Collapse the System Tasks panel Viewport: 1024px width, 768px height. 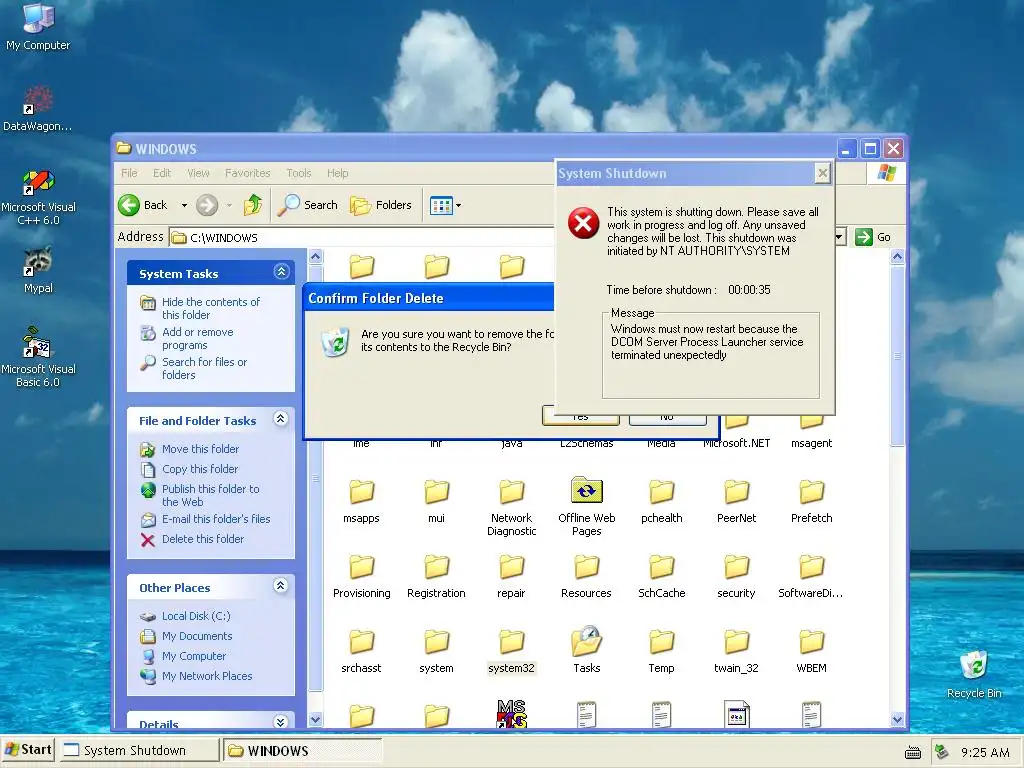point(281,272)
